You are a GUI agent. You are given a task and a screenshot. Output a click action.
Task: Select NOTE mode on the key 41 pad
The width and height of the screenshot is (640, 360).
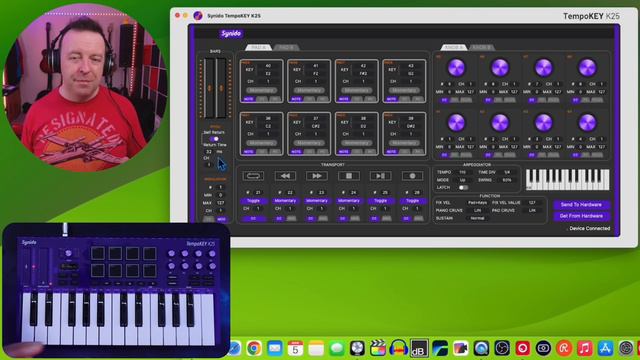[x=296, y=99]
